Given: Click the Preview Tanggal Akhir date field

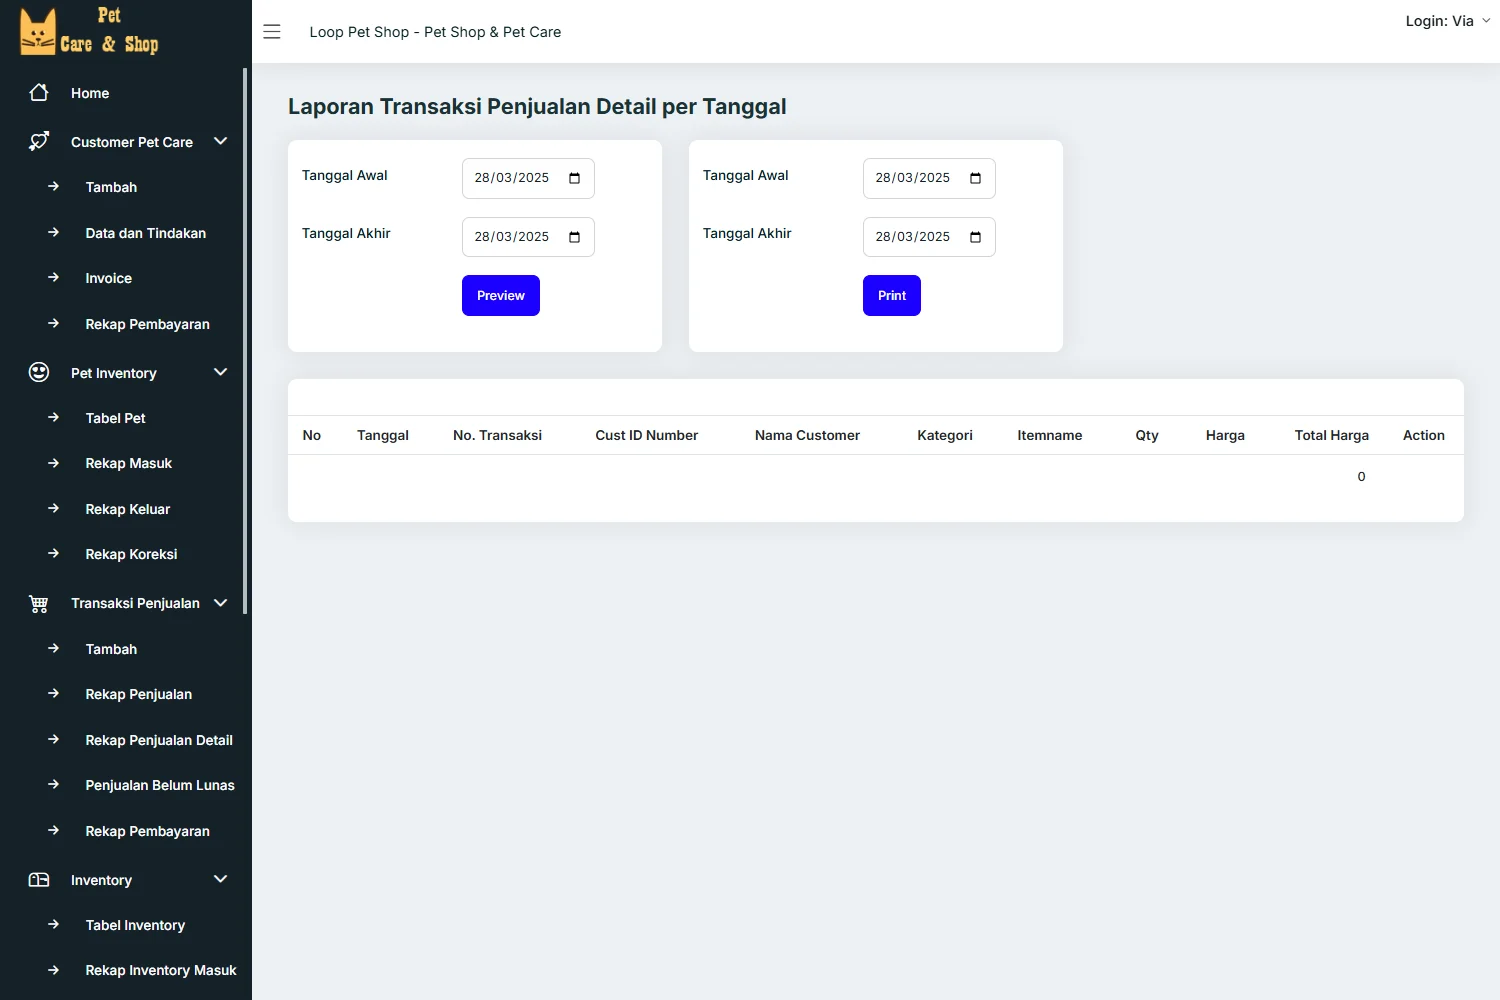Looking at the screenshot, I should tap(528, 237).
